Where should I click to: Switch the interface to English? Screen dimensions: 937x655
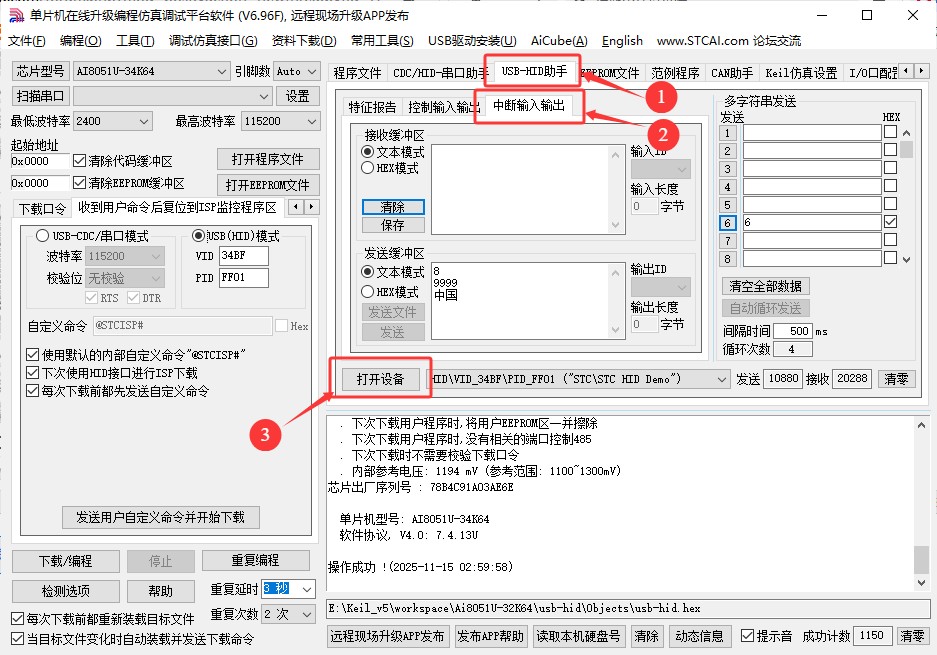point(621,41)
